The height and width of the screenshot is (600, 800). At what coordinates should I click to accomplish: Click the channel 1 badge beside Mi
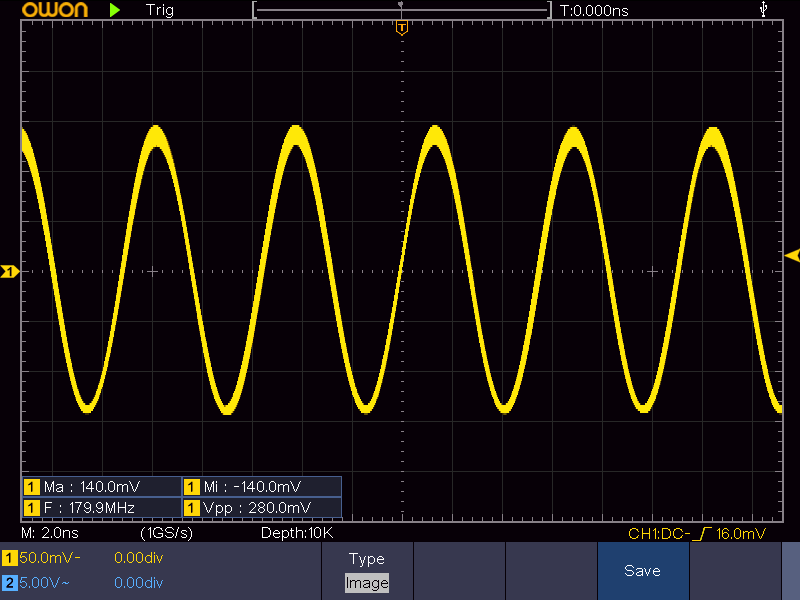click(191, 487)
